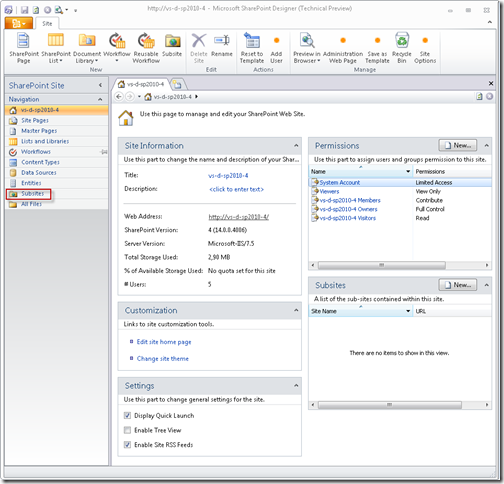Open Administration Web Page

[343, 48]
